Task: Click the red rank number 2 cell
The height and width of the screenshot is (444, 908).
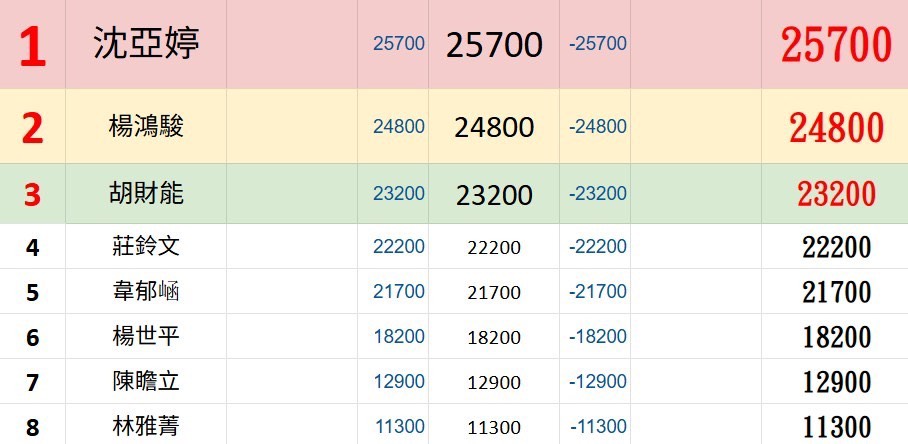Action: [33, 128]
